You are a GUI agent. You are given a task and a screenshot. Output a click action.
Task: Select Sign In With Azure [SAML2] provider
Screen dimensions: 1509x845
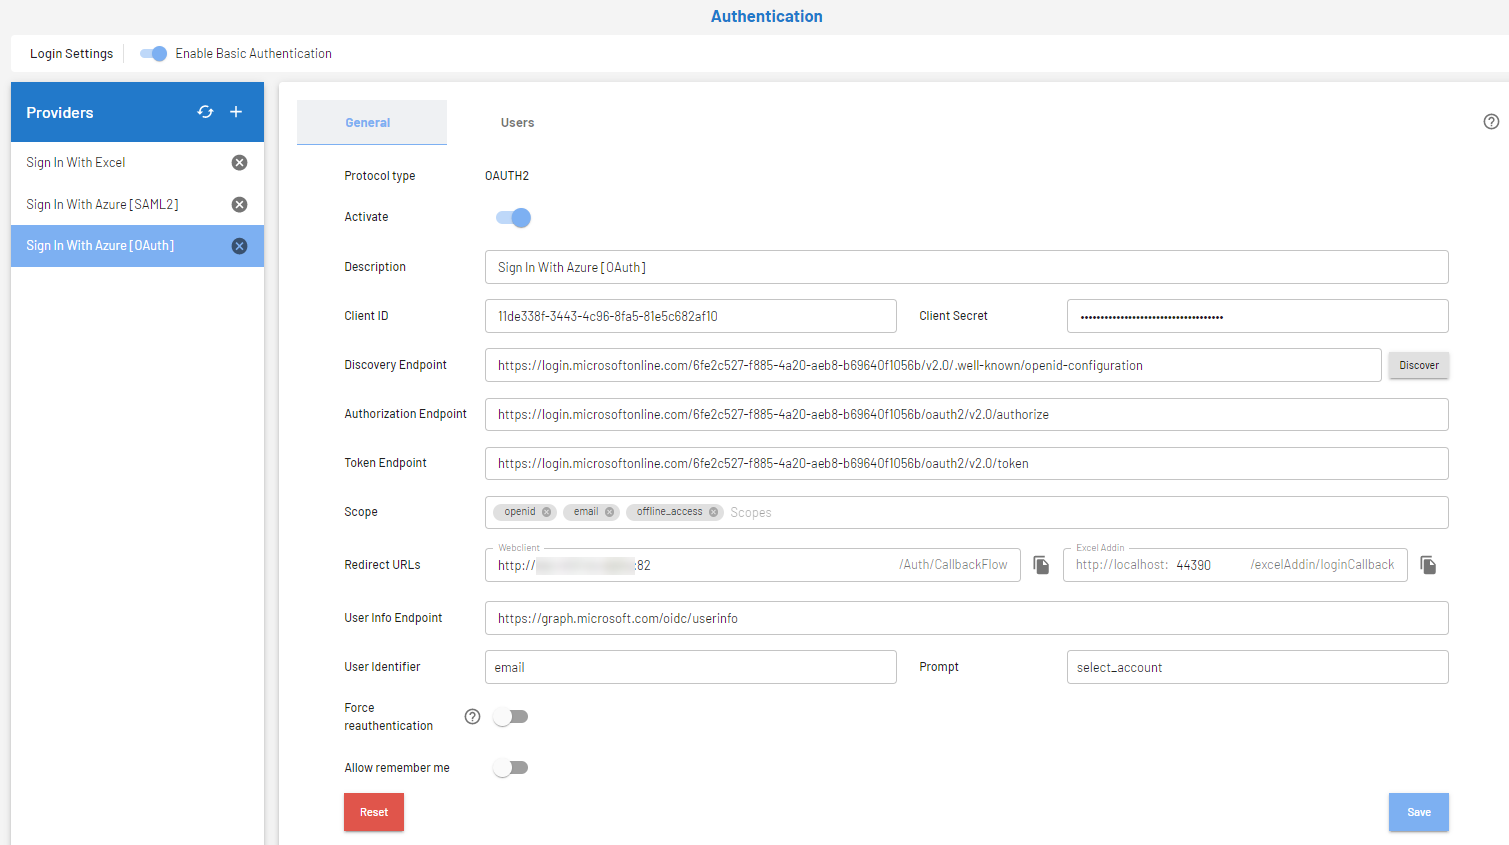(103, 205)
